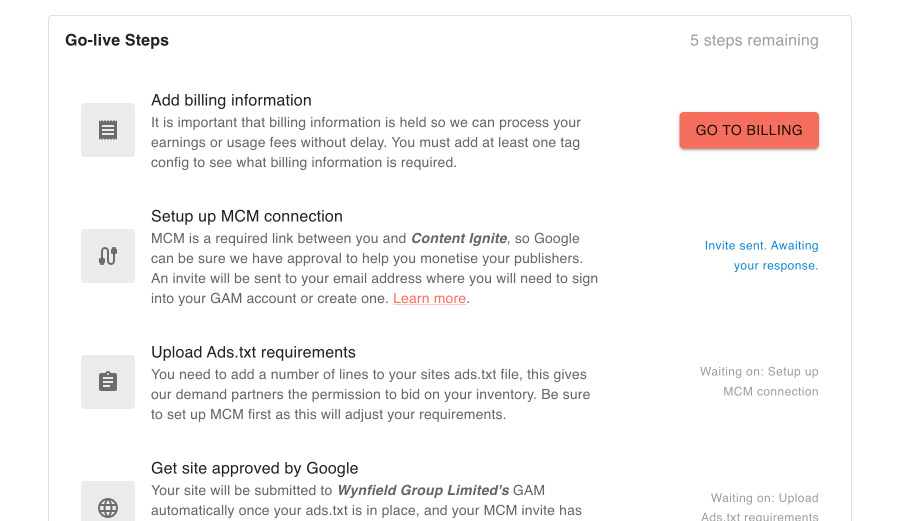Image resolution: width=900 pixels, height=521 pixels.
Task: Click the billing information description paragraph
Action: coord(366,142)
